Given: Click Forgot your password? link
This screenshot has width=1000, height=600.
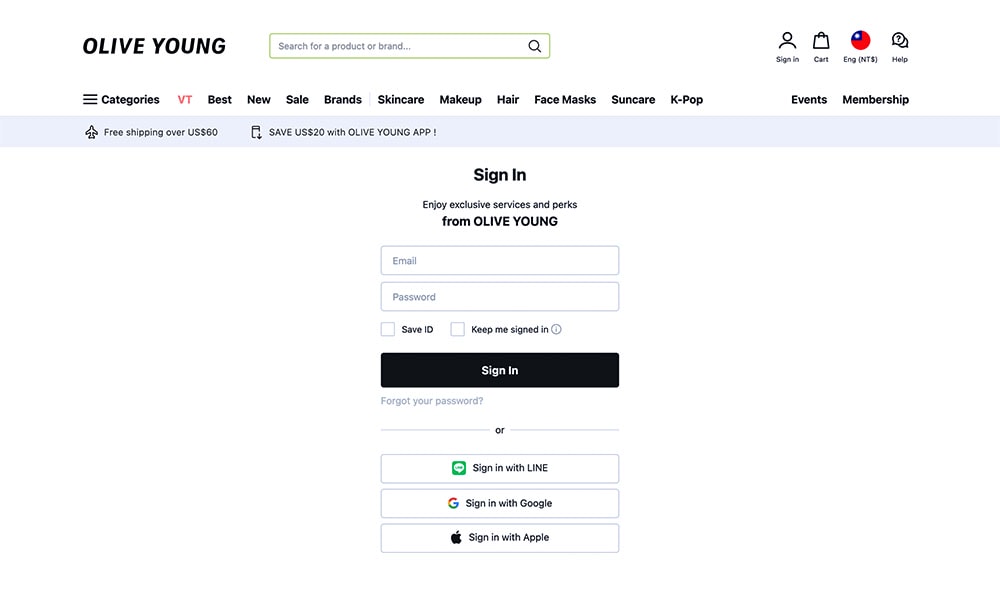Looking at the screenshot, I should [432, 401].
